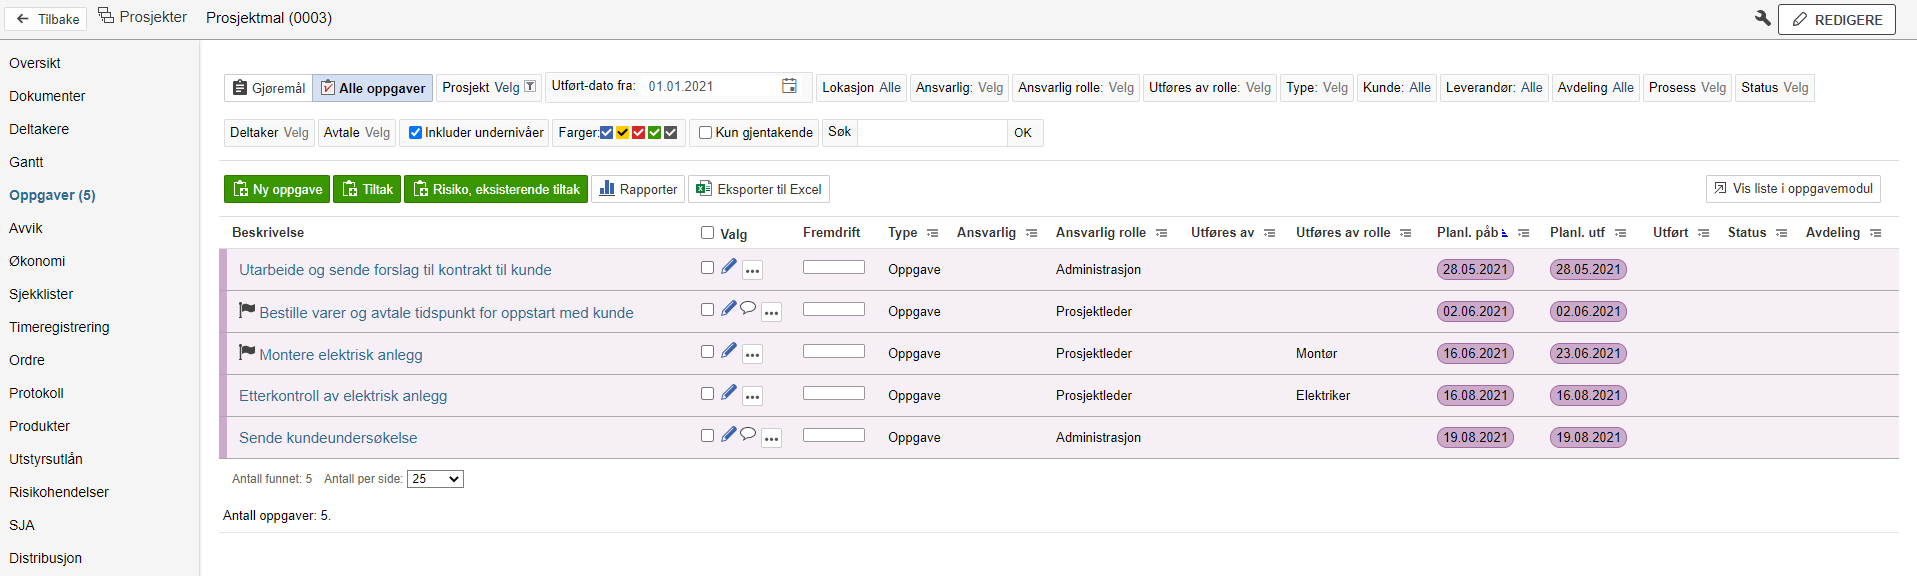Open the Status Velg filter dropdown
Image resolution: width=1917 pixels, height=576 pixels.
coord(1774,88)
